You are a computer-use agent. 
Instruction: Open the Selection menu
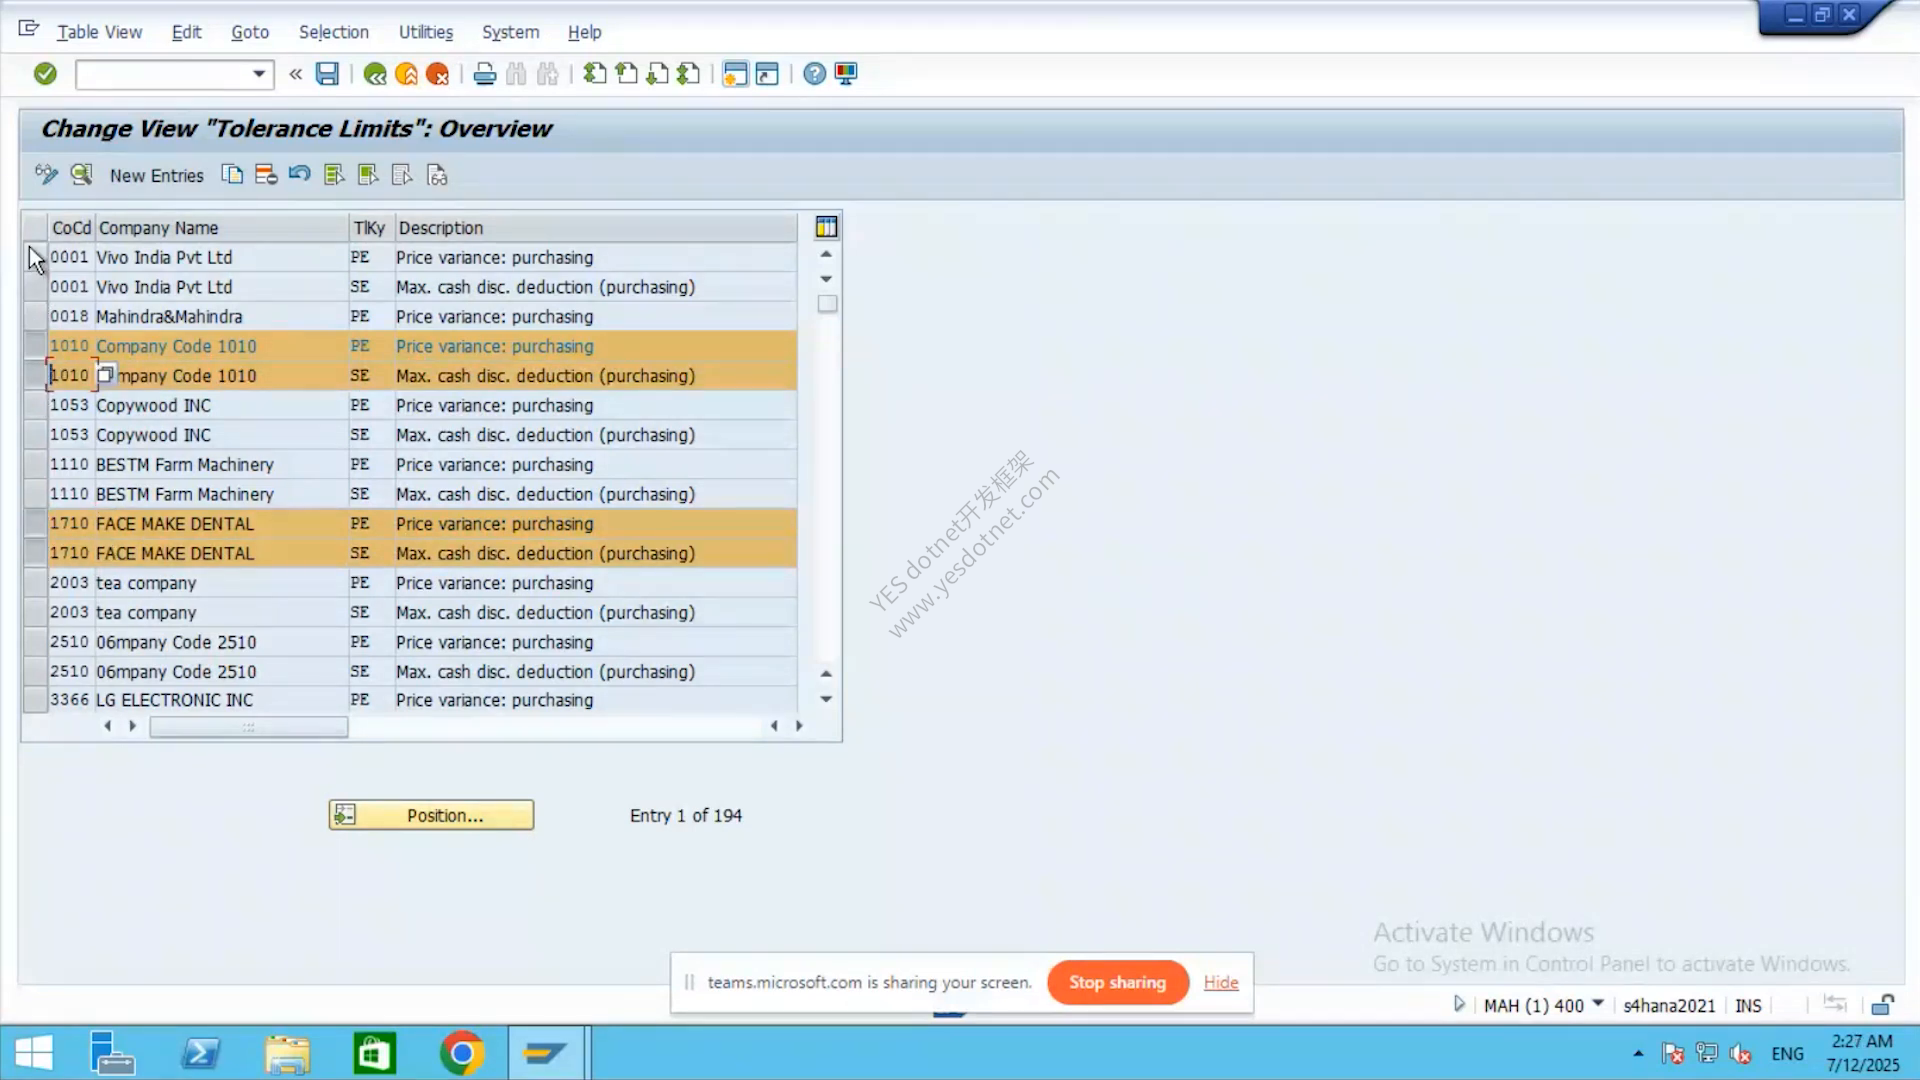pyautogui.click(x=334, y=32)
